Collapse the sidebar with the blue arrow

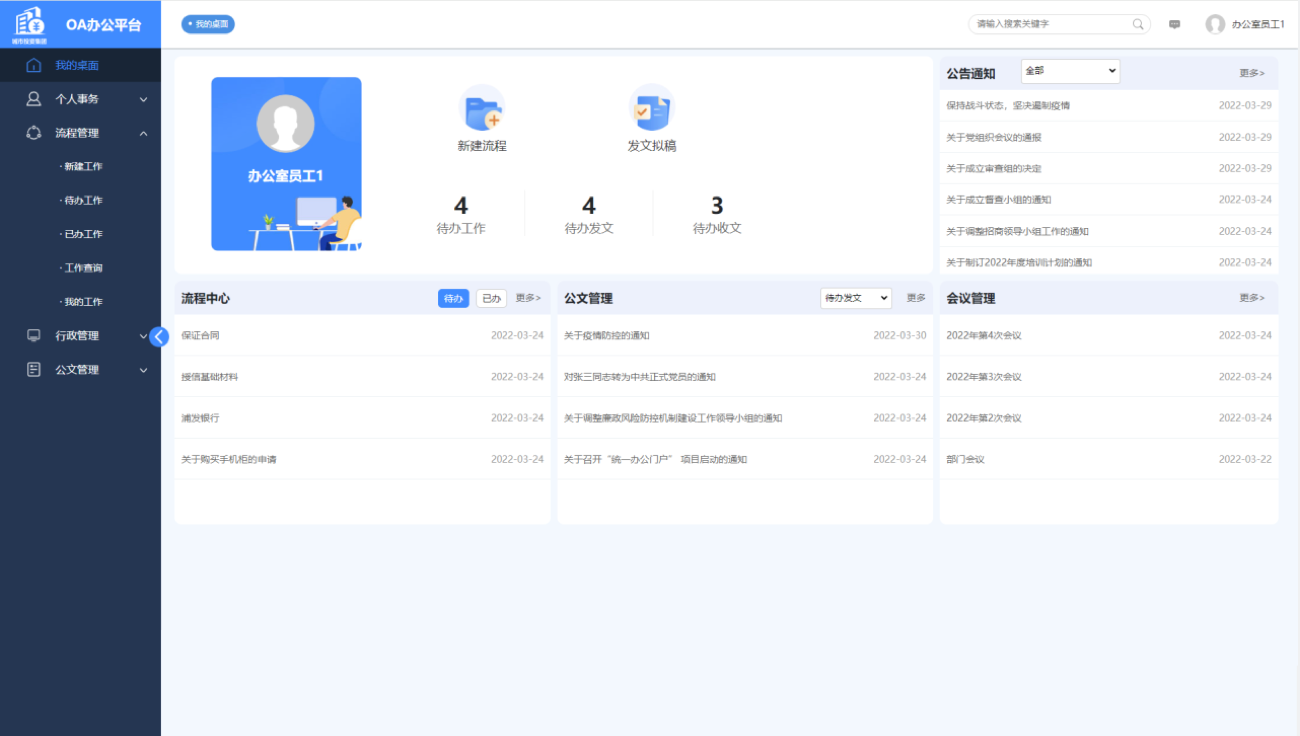pos(159,337)
